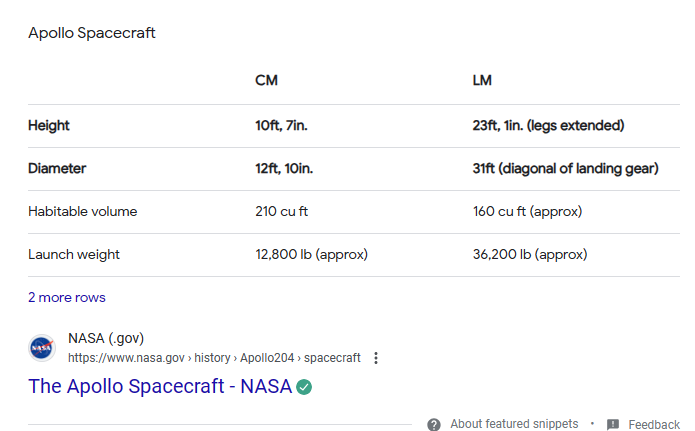The width and height of the screenshot is (695, 431).
Task: Click the question mark help icon
Action: pos(434,424)
